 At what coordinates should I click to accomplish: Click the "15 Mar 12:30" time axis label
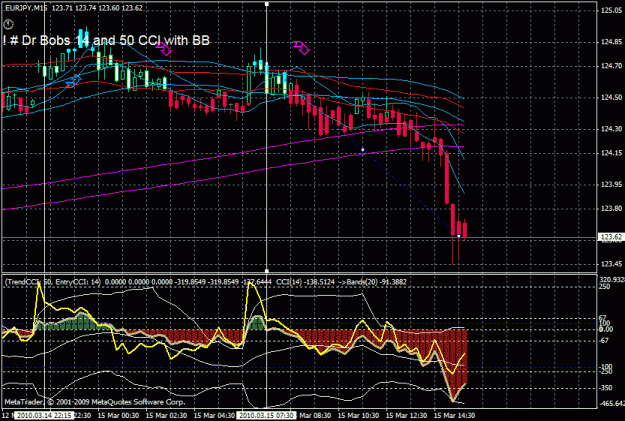(407, 415)
